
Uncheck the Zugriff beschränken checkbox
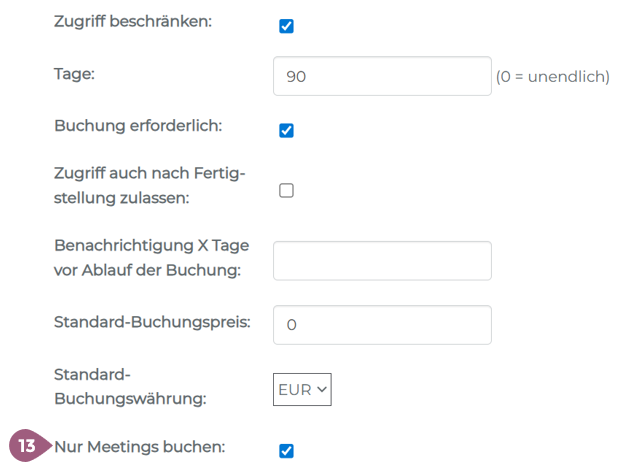286,26
